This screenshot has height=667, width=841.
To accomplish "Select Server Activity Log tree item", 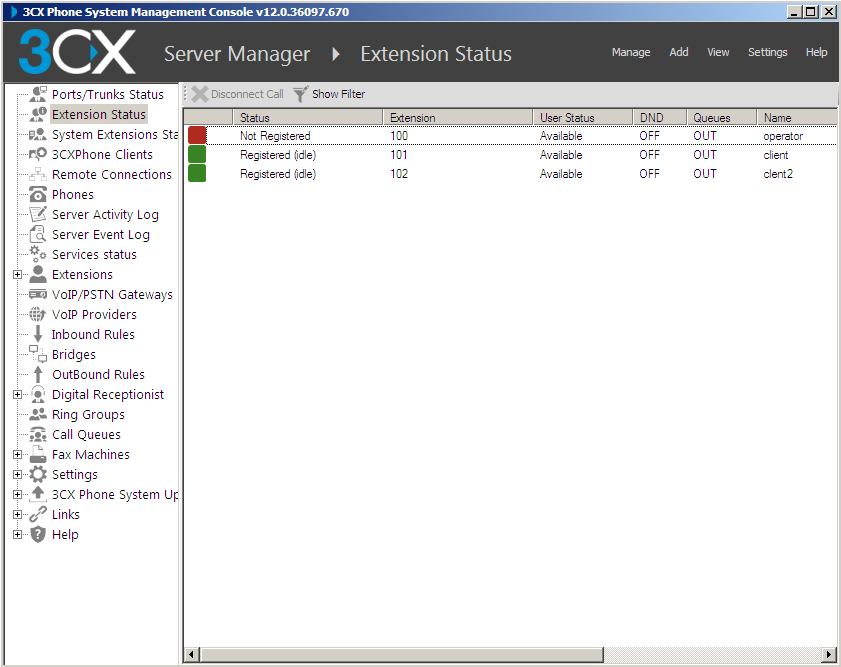I will 105,214.
